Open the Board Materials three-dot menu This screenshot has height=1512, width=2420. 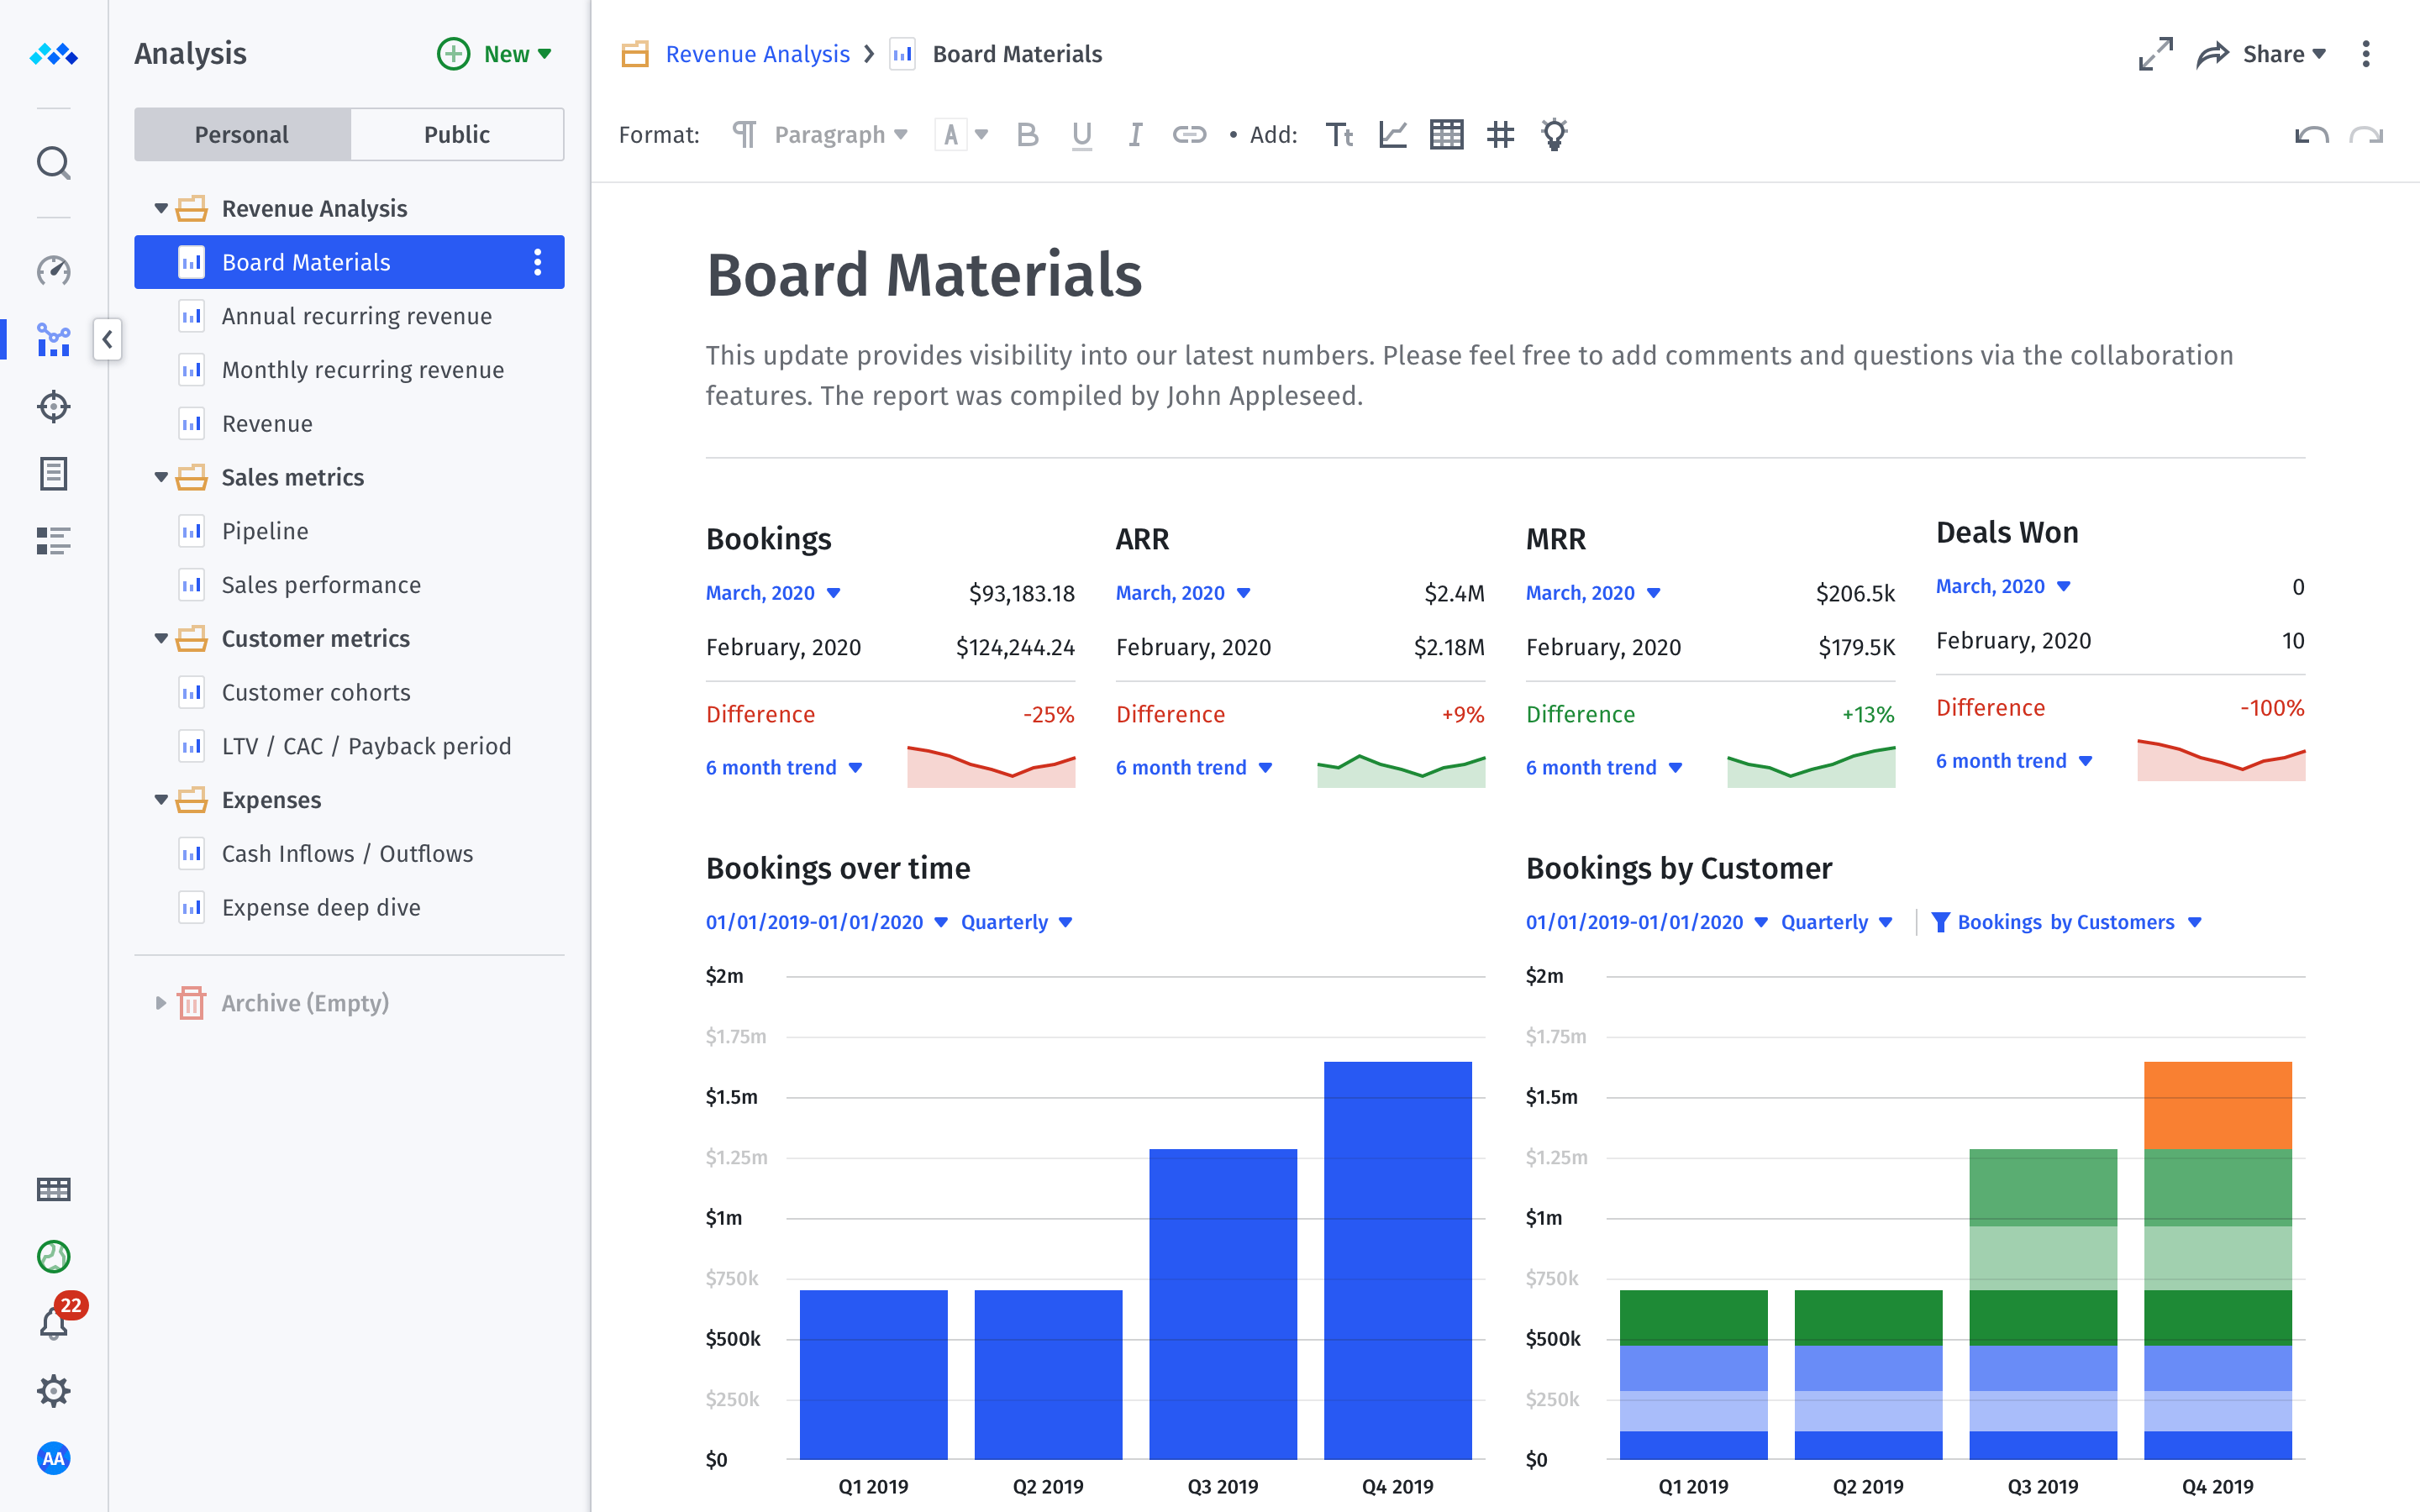pos(538,262)
